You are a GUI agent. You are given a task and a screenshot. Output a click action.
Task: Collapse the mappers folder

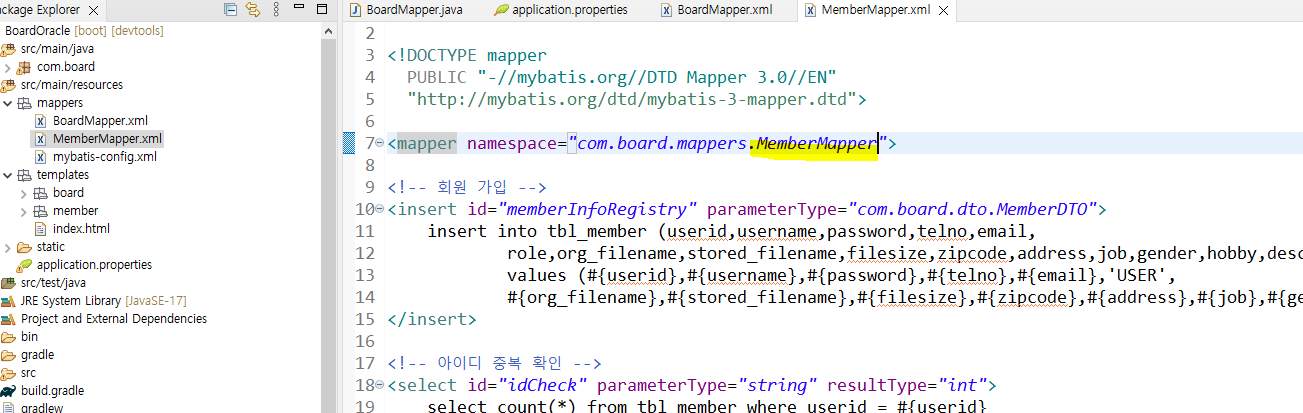(7, 103)
